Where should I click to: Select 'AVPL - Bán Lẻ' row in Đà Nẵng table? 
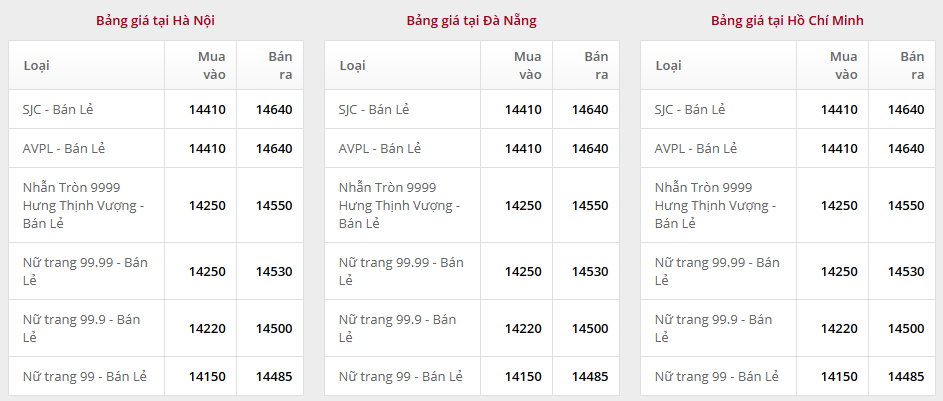click(x=379, y=148)
